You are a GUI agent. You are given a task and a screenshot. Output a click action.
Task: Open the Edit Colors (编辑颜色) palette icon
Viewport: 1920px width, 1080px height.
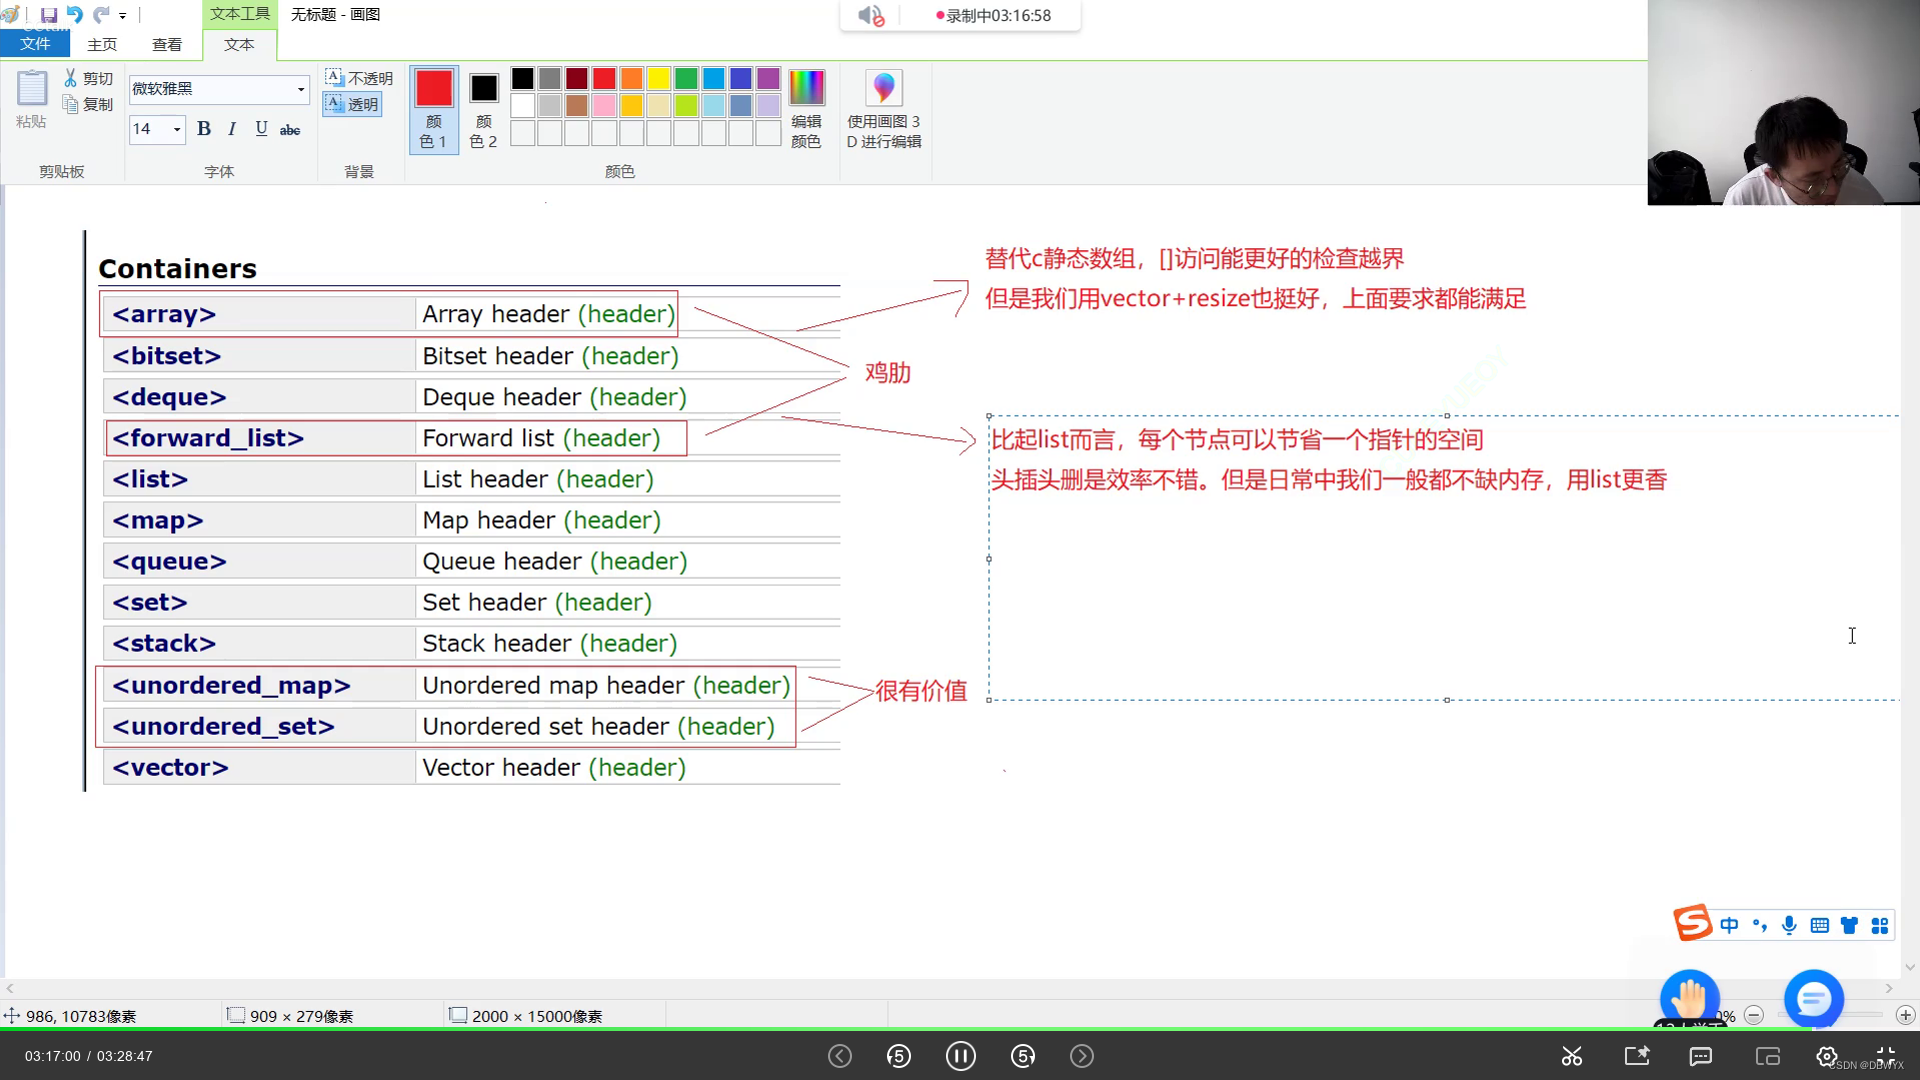pos(806,87)
